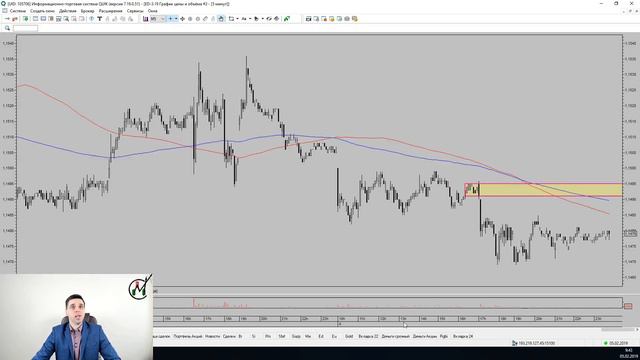Open the Действия menu

[68, 11]
